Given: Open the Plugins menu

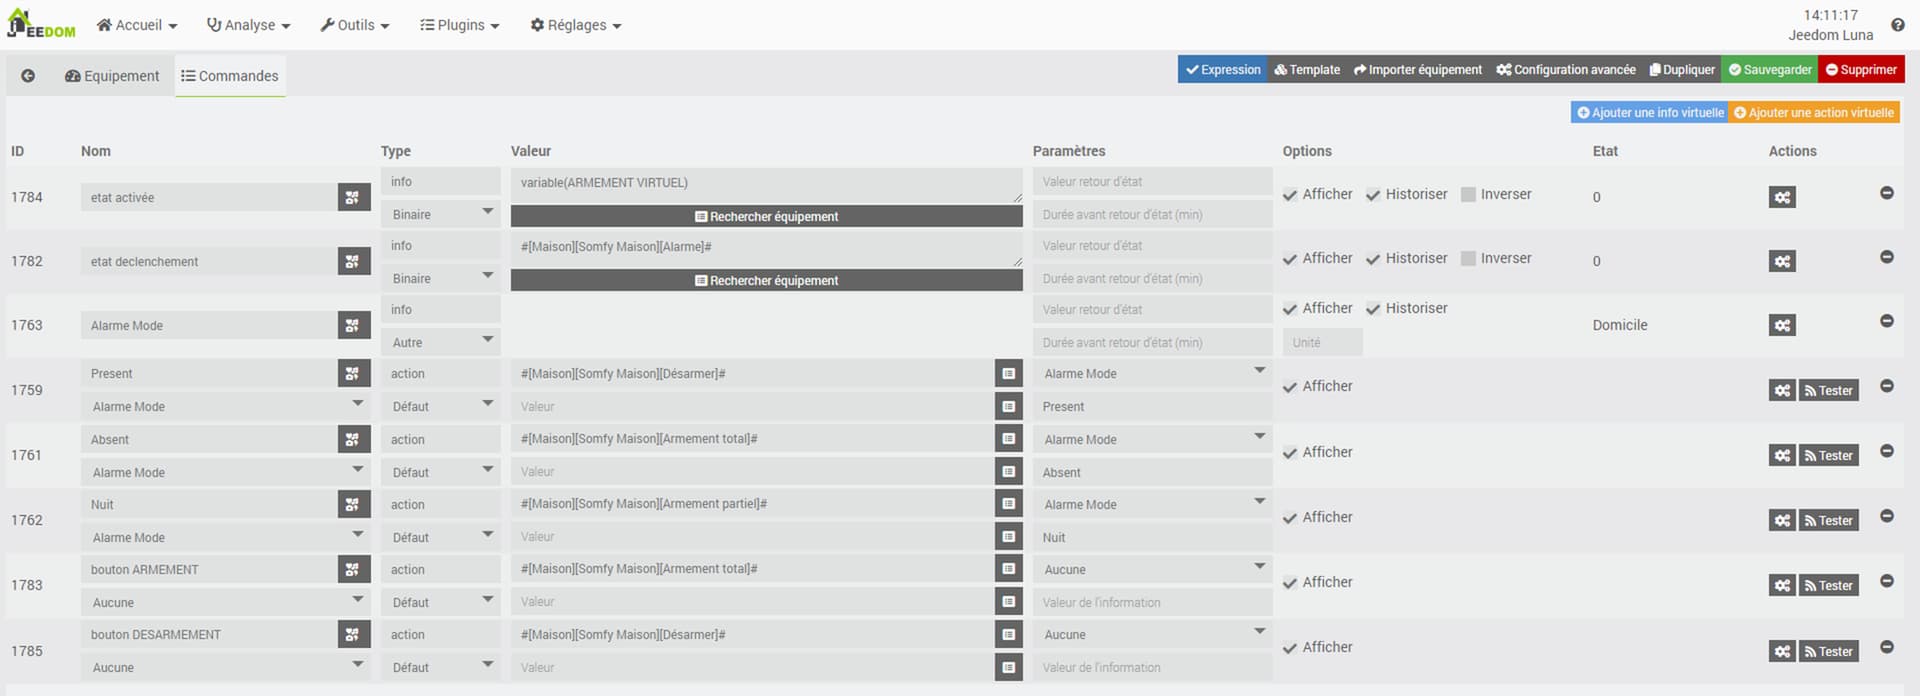Looking at the screenshot, I should tap(459, 25).
